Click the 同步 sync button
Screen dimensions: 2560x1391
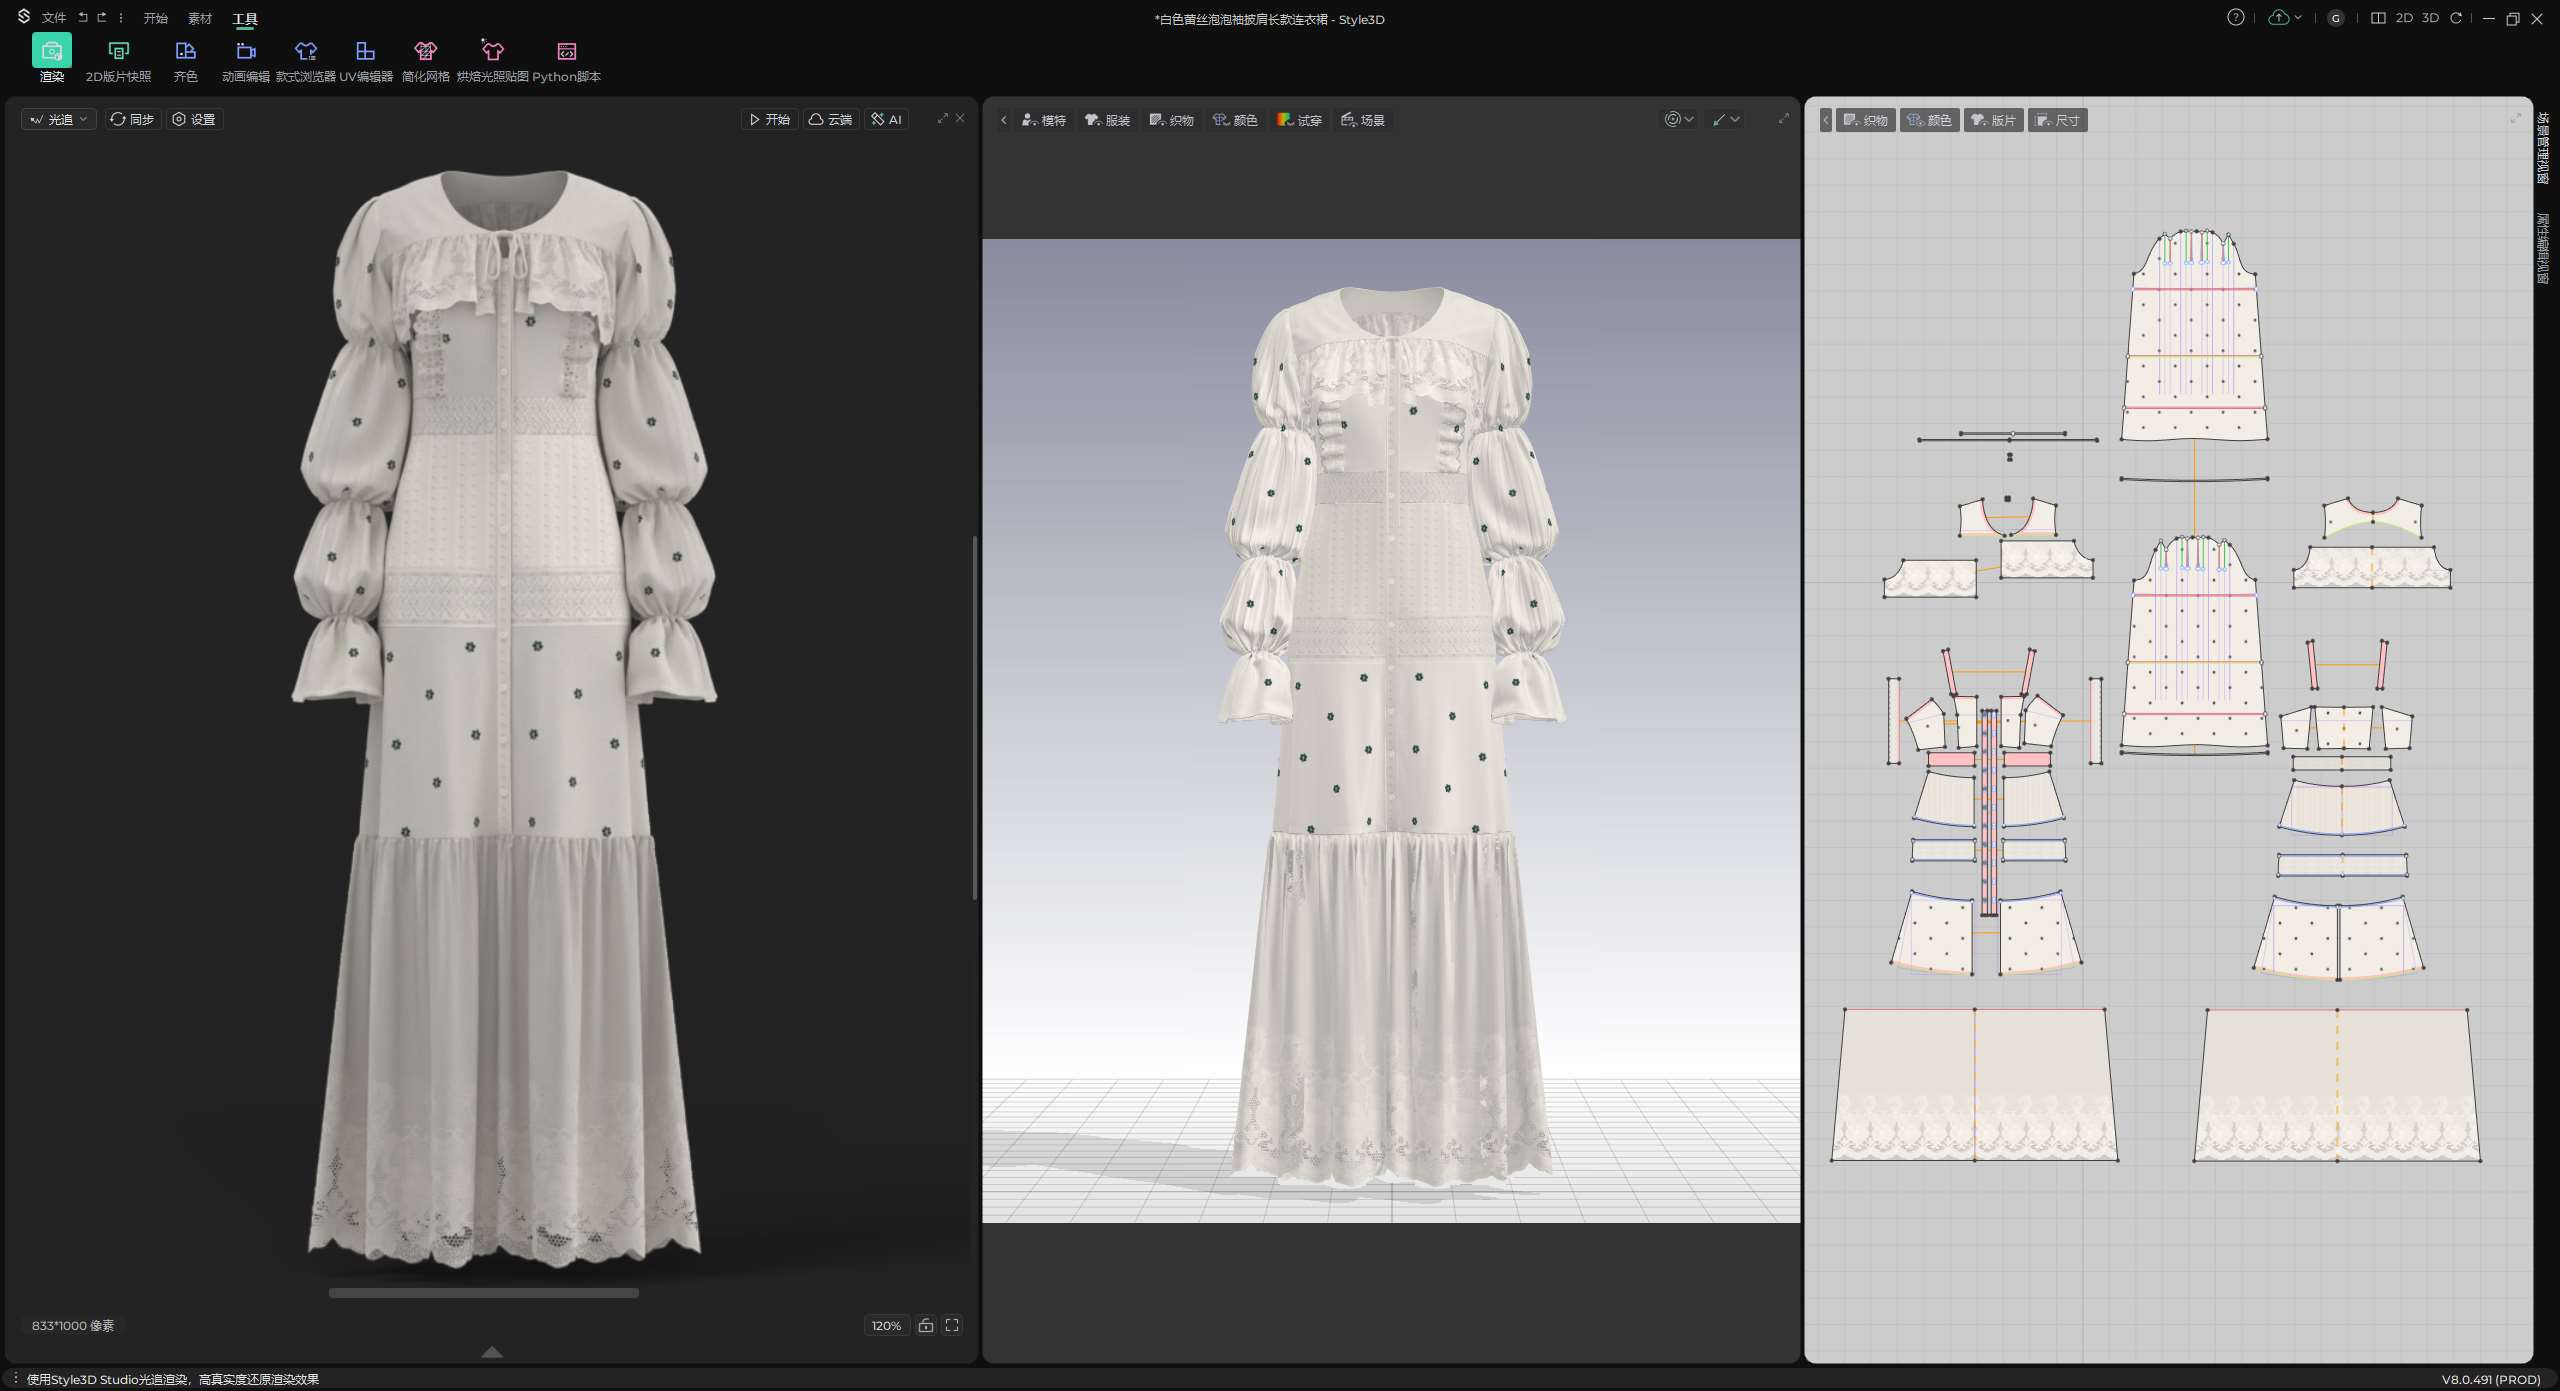click(133, 119)
